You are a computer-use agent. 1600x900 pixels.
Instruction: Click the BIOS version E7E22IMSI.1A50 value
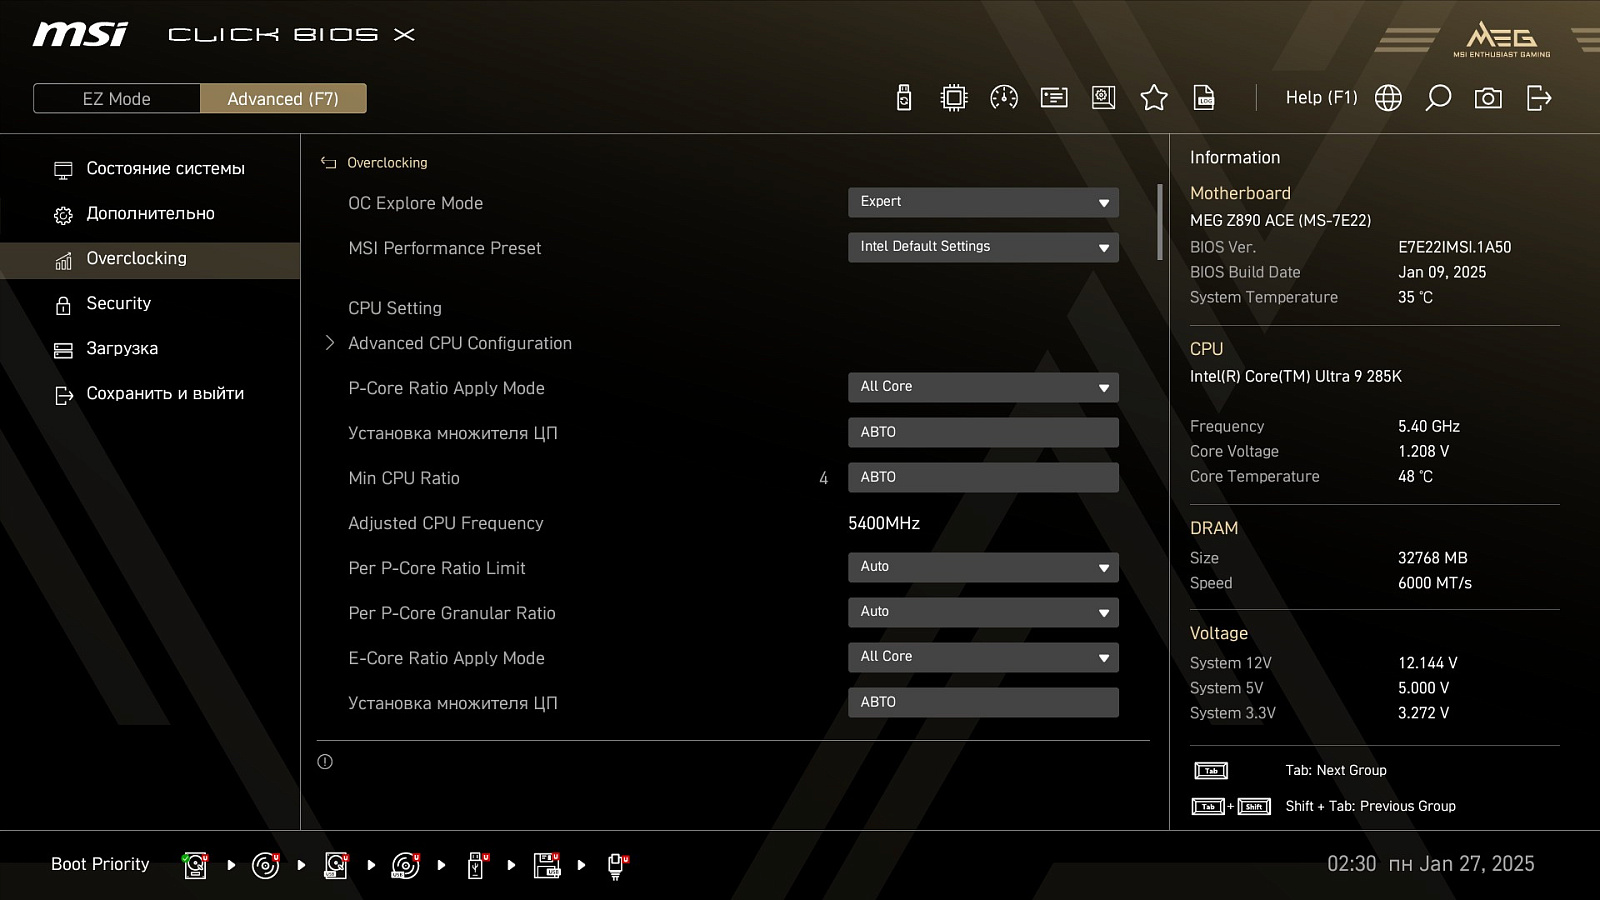[x=1455, y=247]
